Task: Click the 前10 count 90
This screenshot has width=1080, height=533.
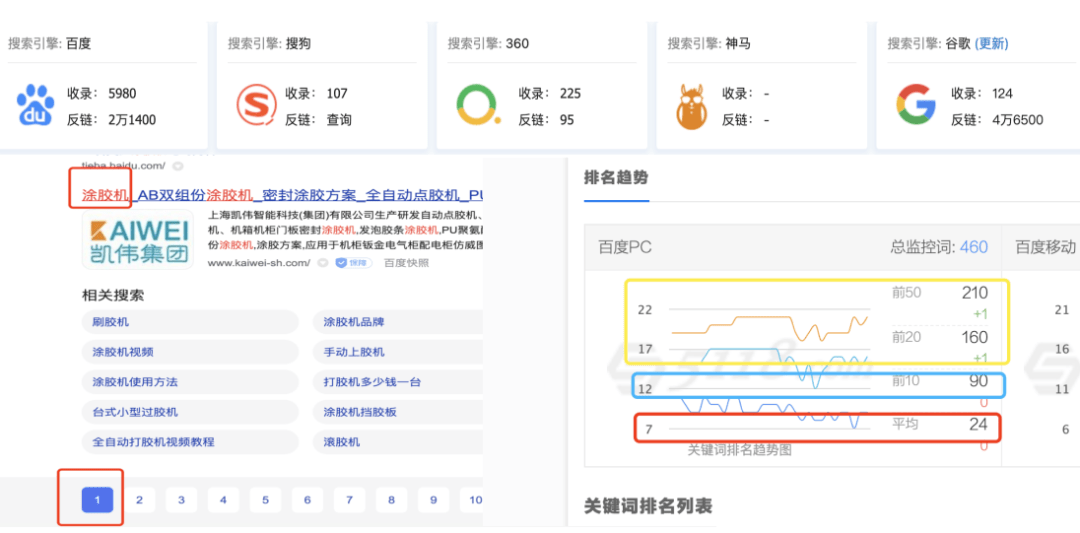Action: [x=979, y=381]
